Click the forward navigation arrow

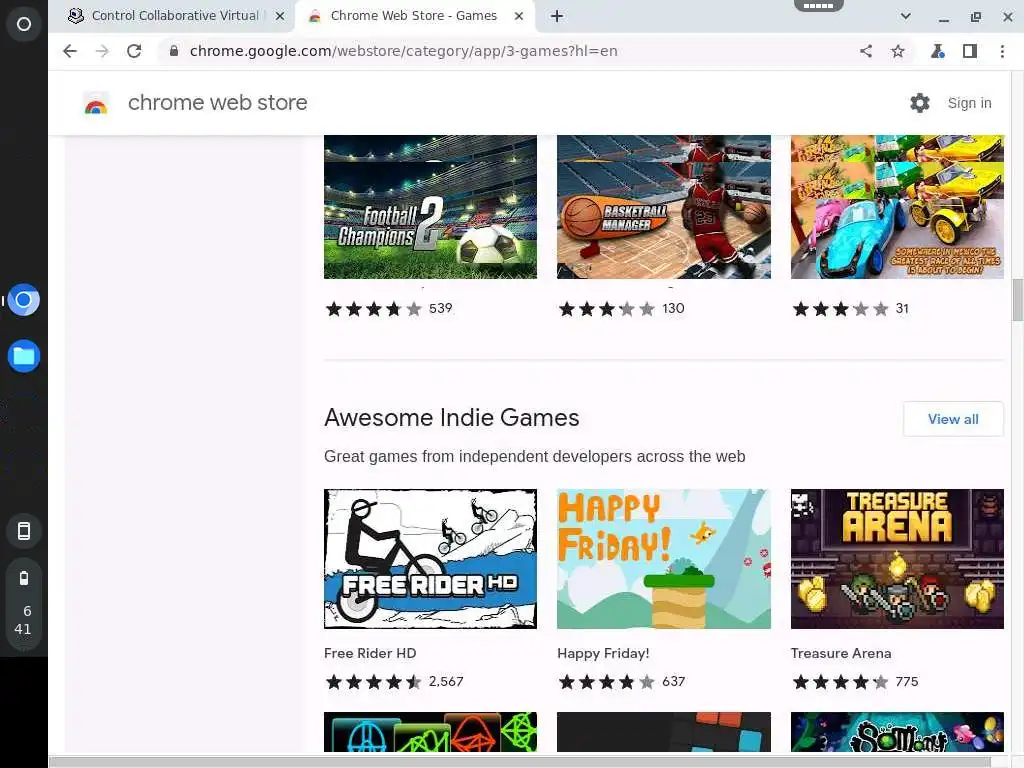102,51
